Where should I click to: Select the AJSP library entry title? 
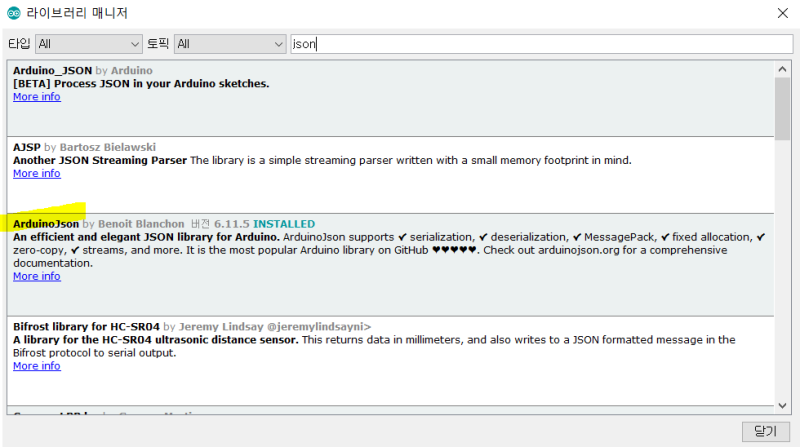[x=27, y=147]
